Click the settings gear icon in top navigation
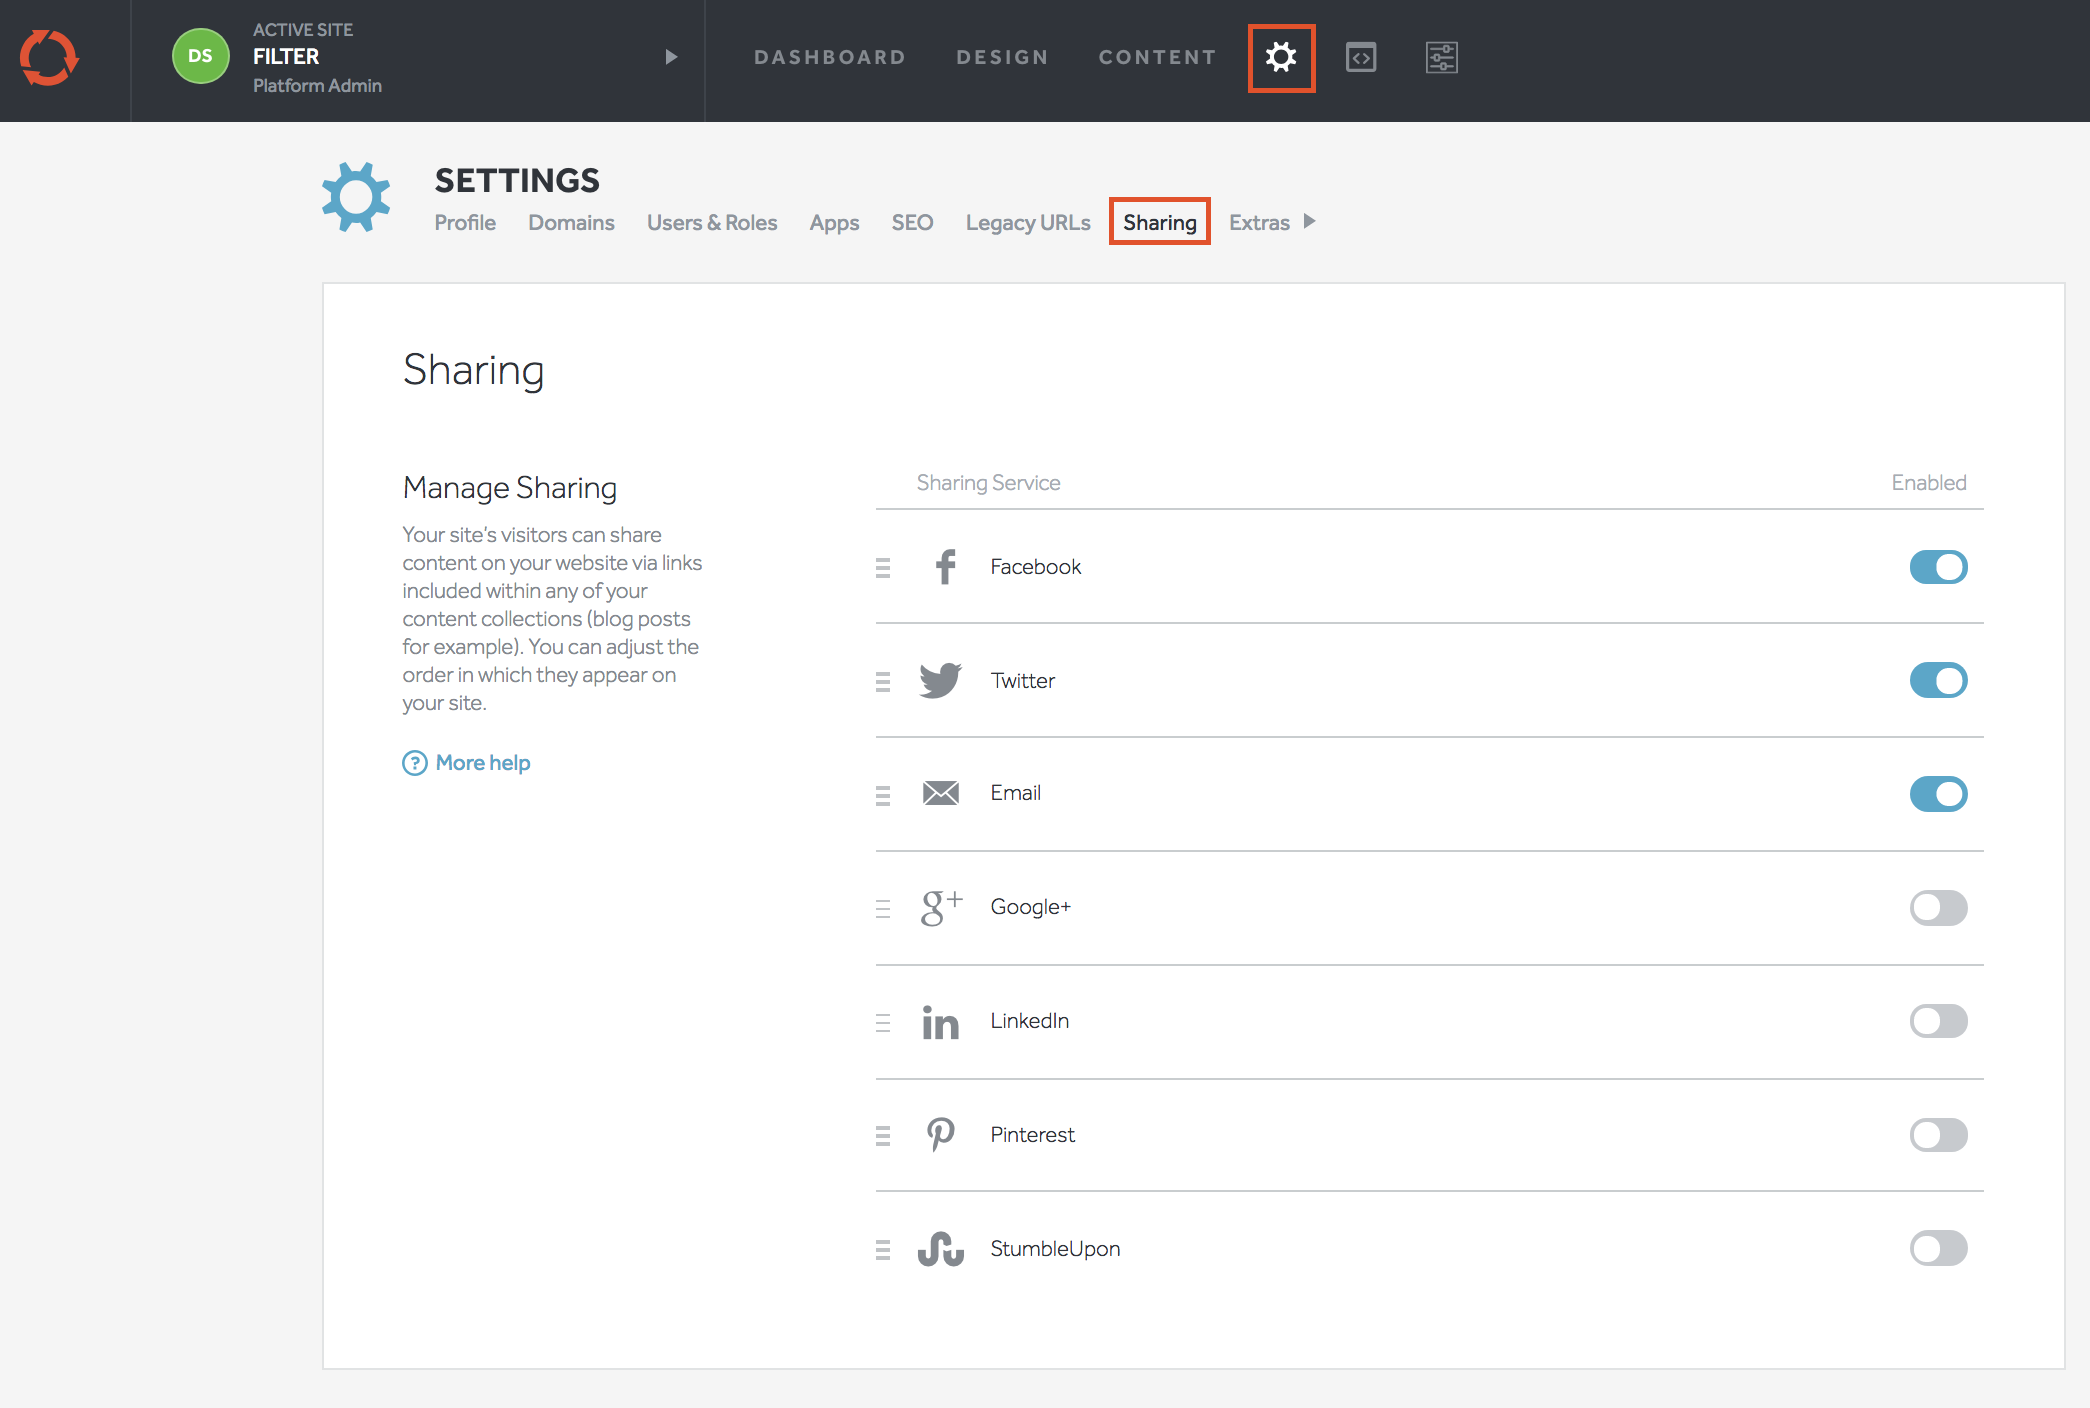The width and height of the screenshot is (2090, 1408). click(1281, 58)
